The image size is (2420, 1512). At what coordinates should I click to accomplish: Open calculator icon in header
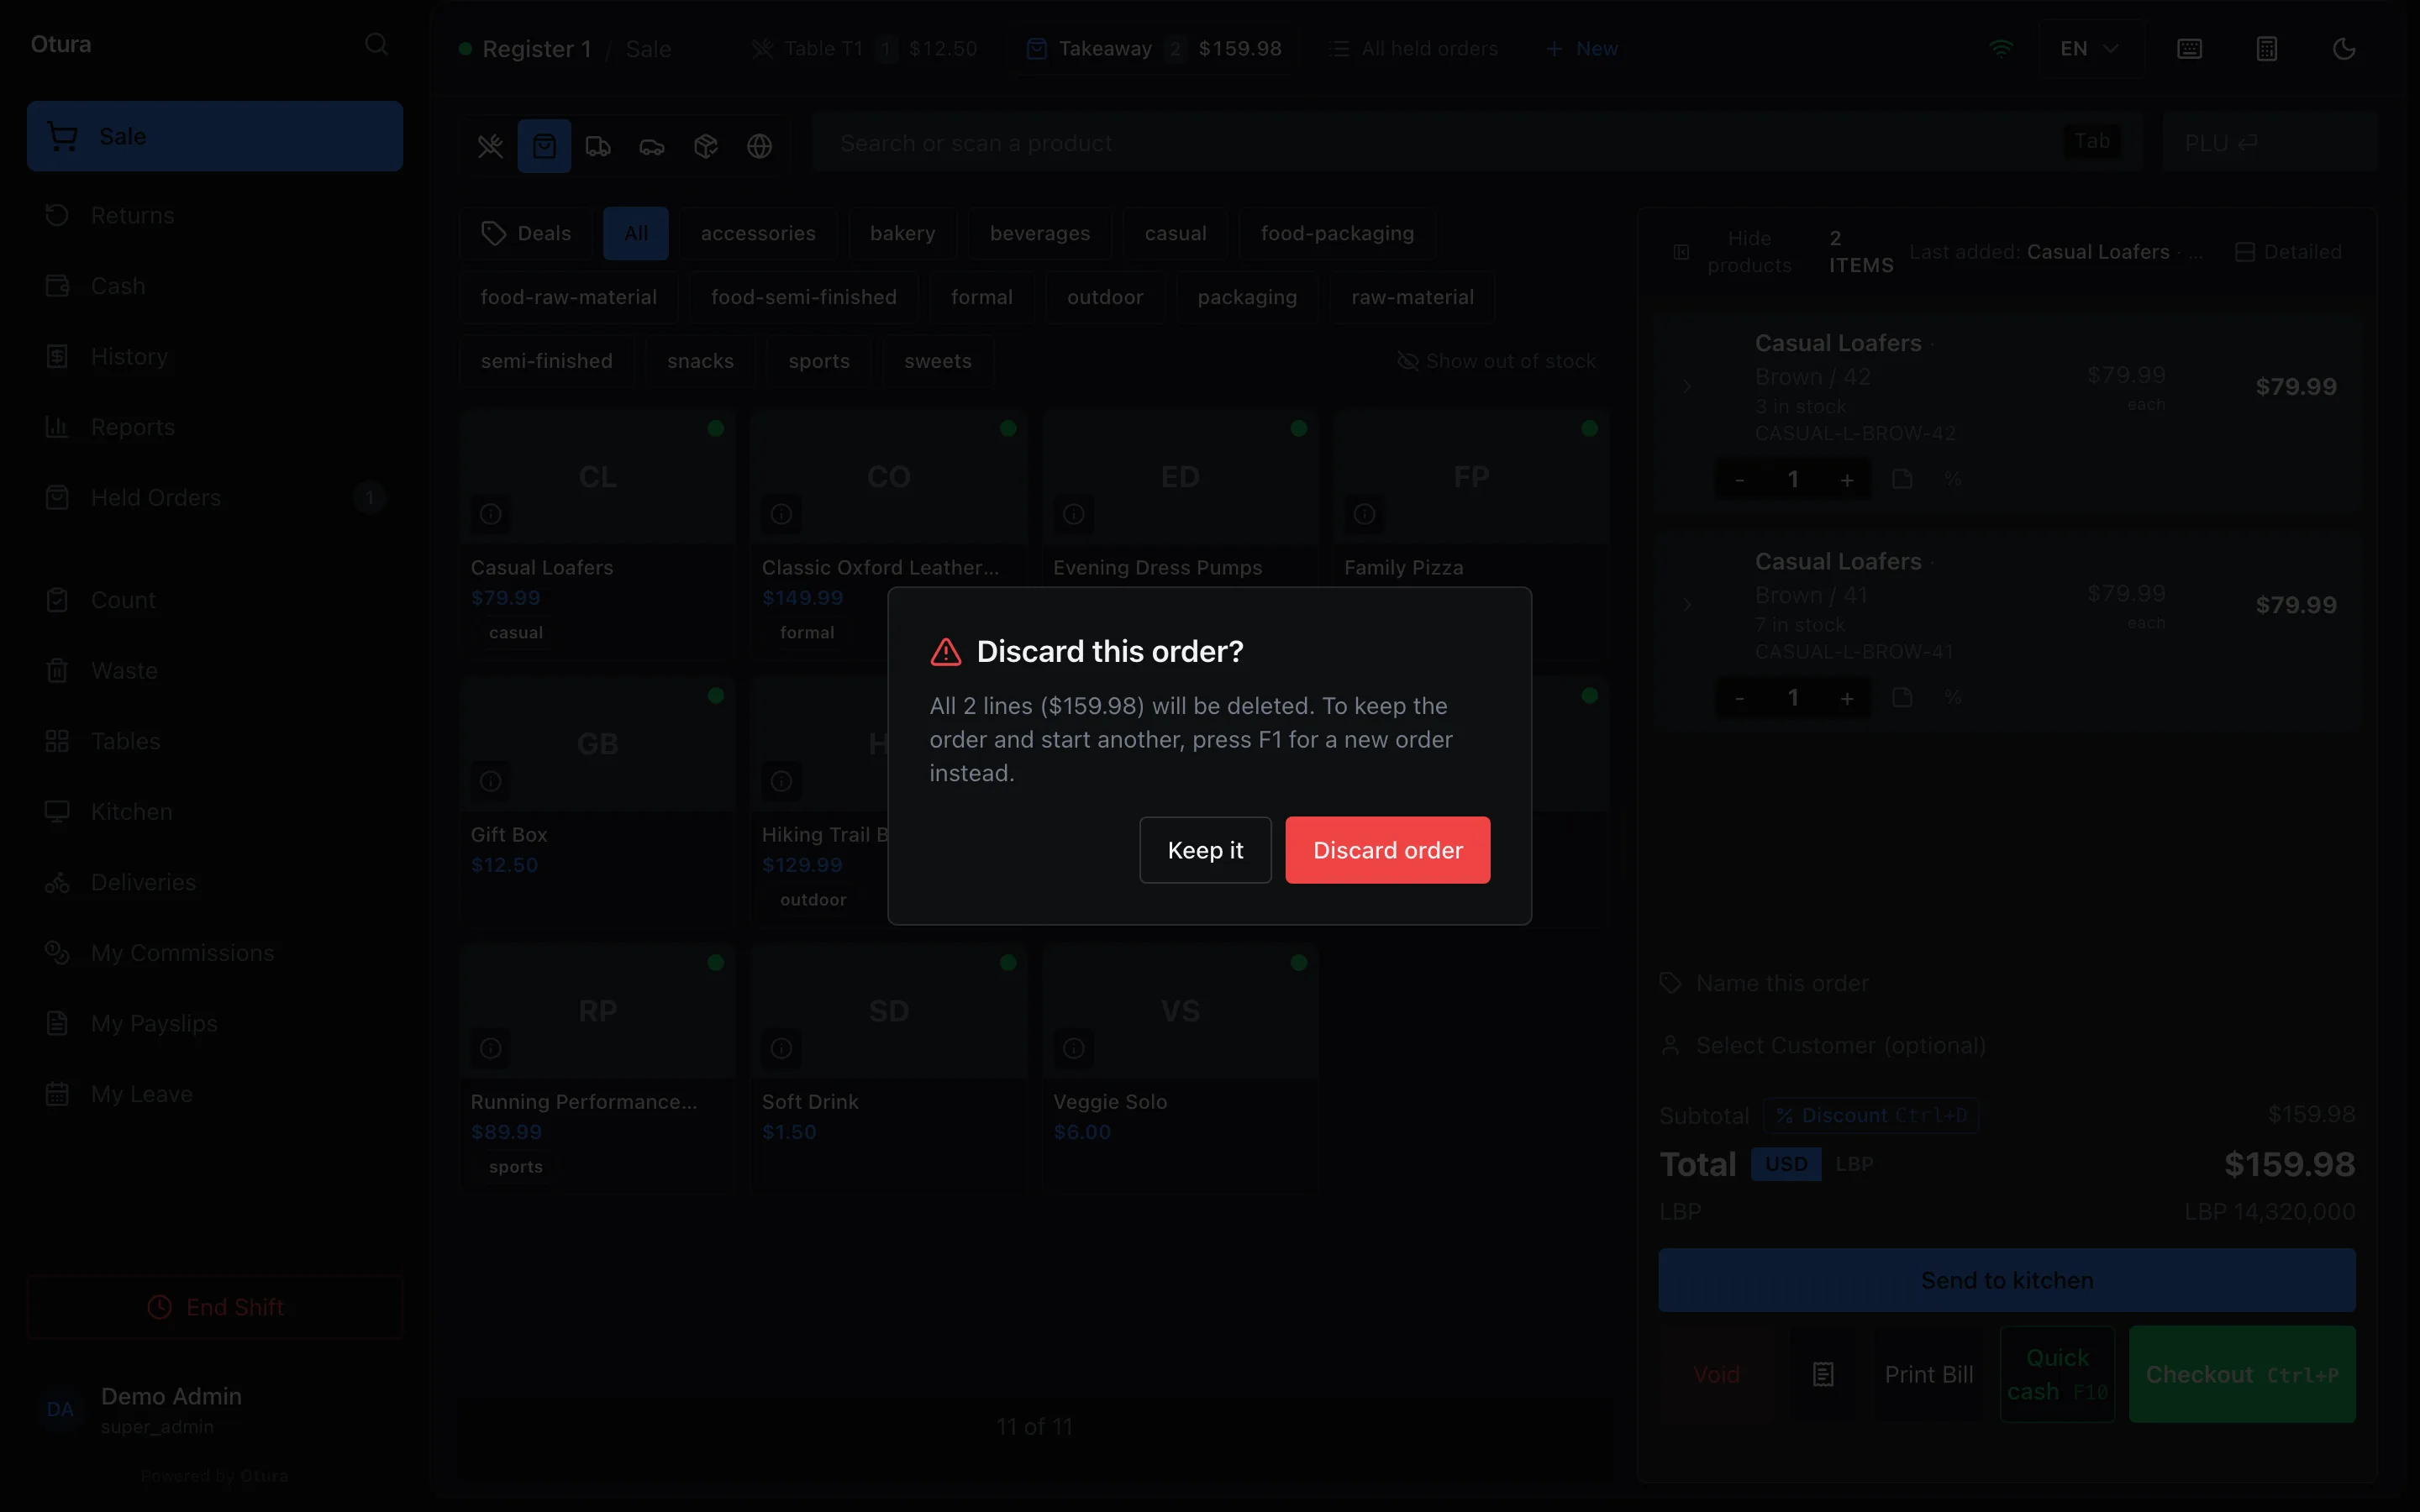2267,49
